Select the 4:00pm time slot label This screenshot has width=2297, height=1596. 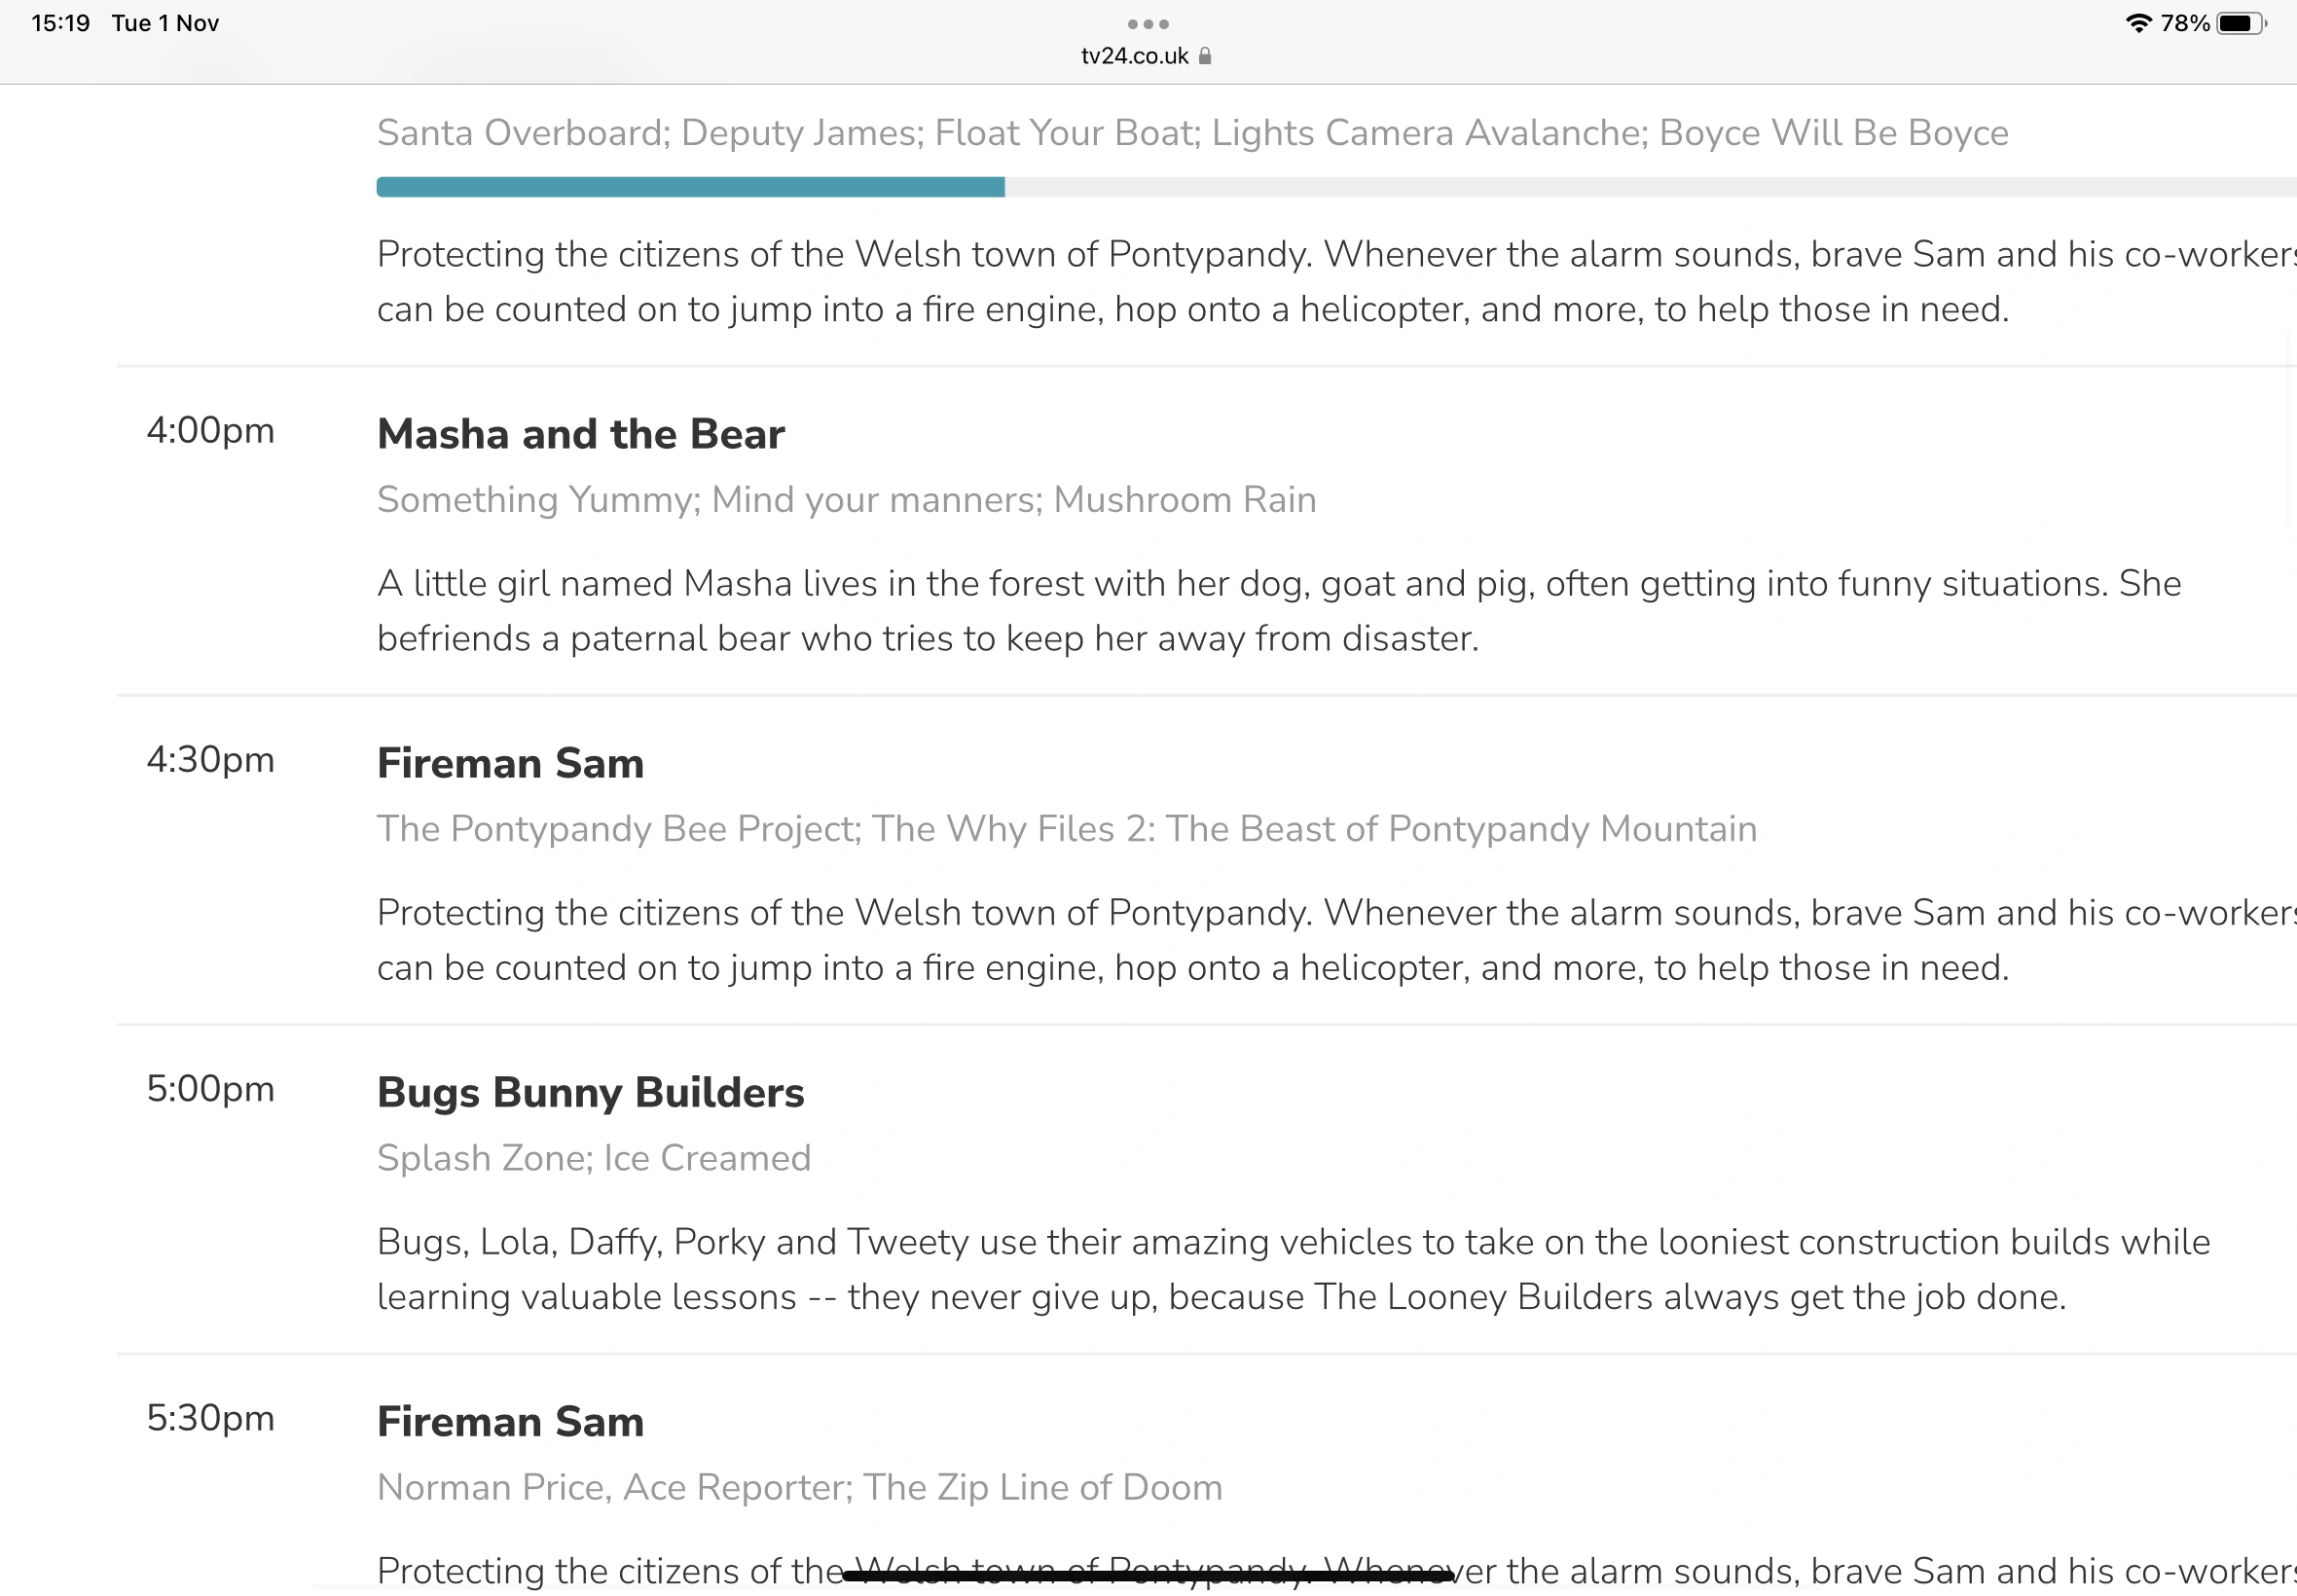210,431
